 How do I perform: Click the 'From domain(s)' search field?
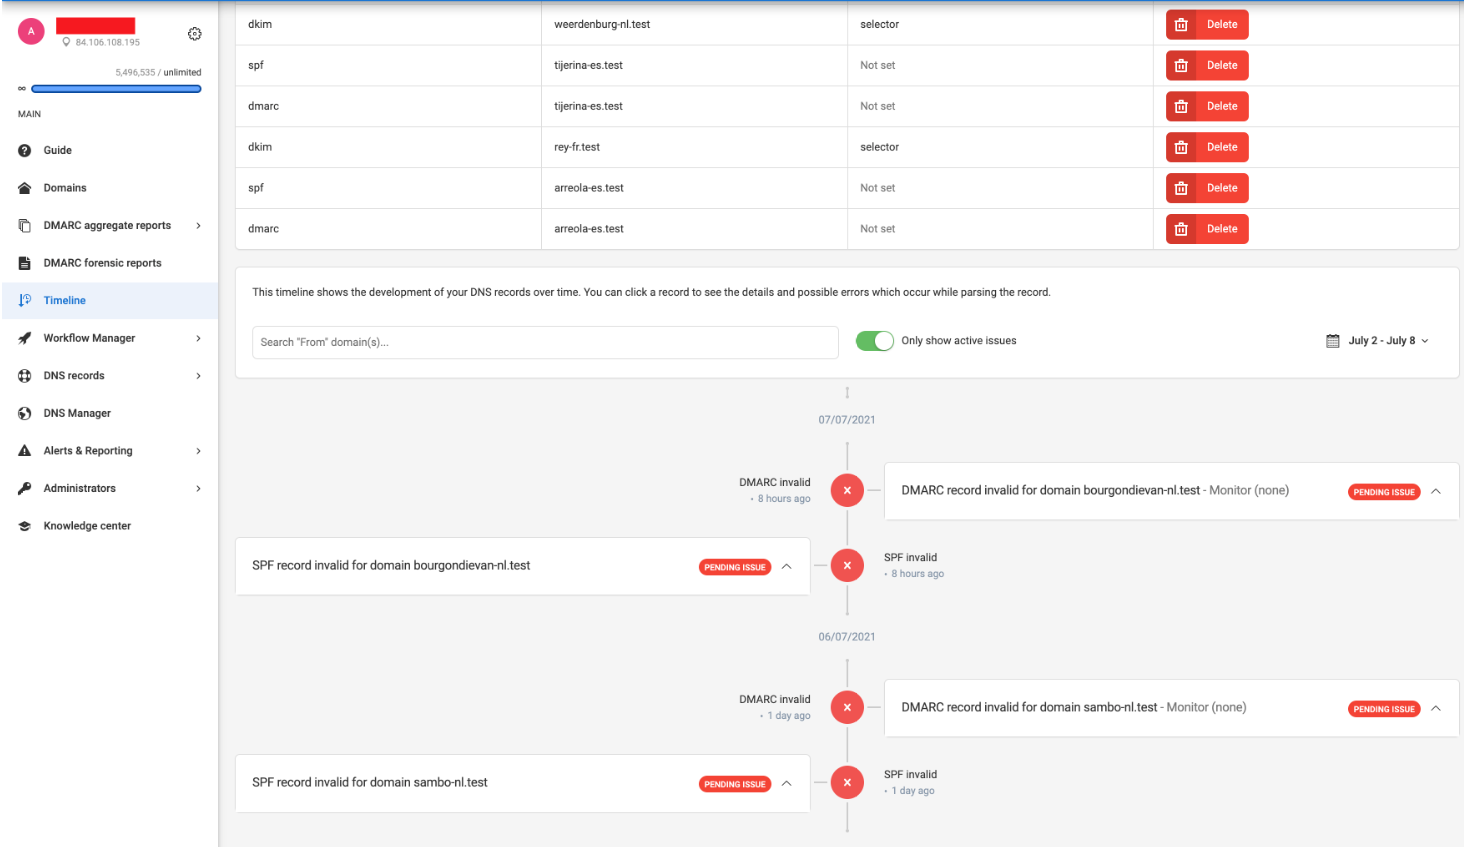click(545, 342)
